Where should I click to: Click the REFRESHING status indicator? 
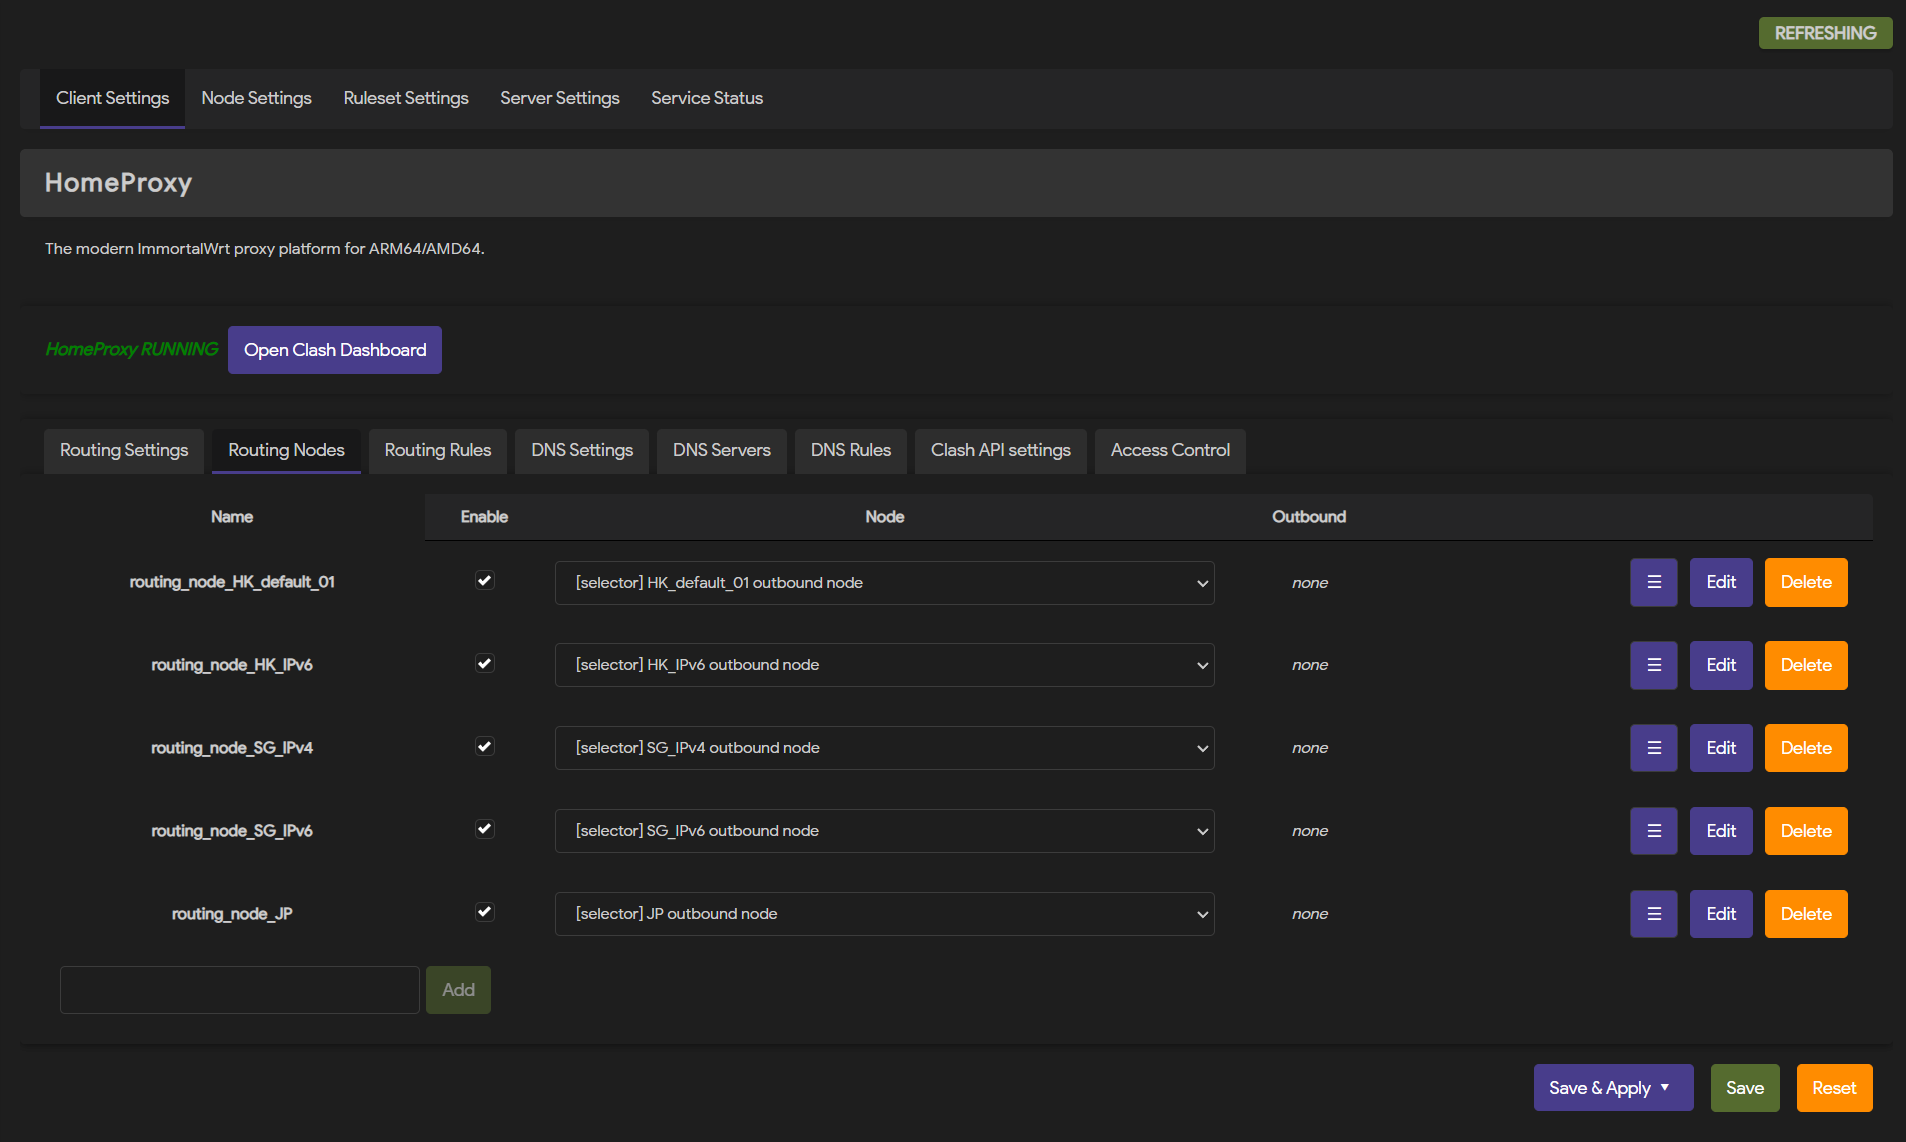pos(1825,33)
